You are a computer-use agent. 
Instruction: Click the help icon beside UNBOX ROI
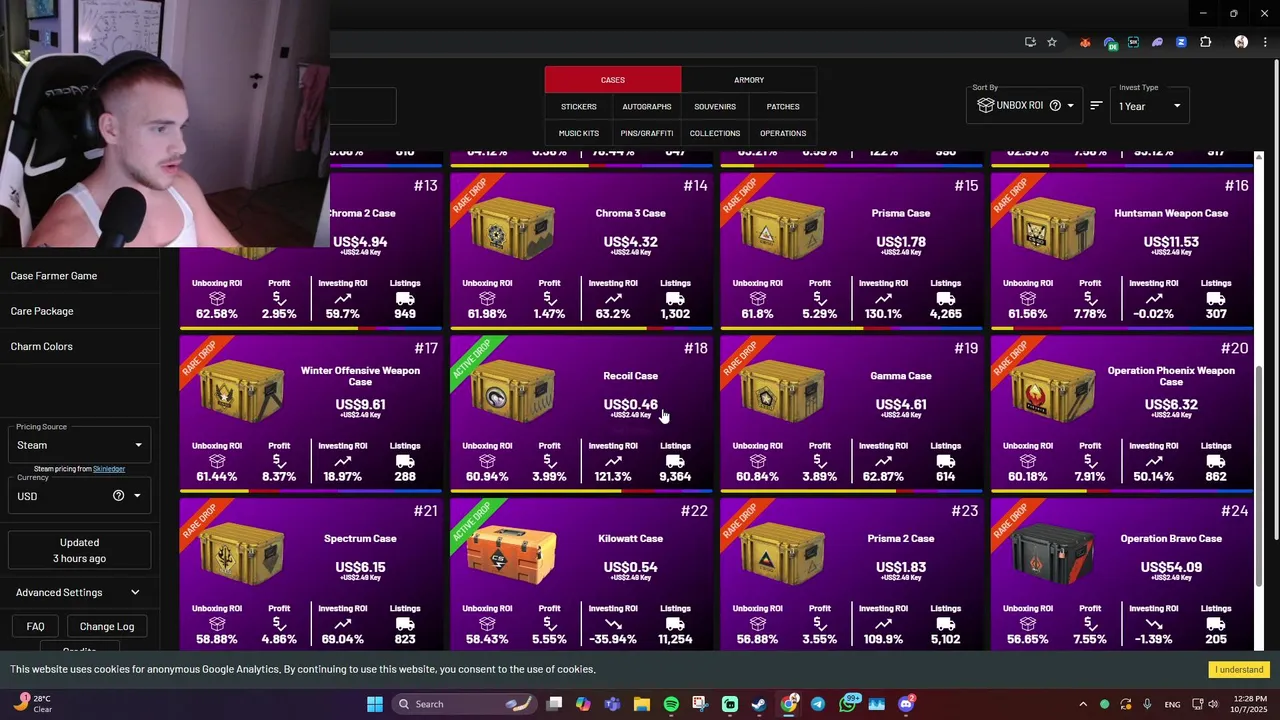coord(1055,105)
